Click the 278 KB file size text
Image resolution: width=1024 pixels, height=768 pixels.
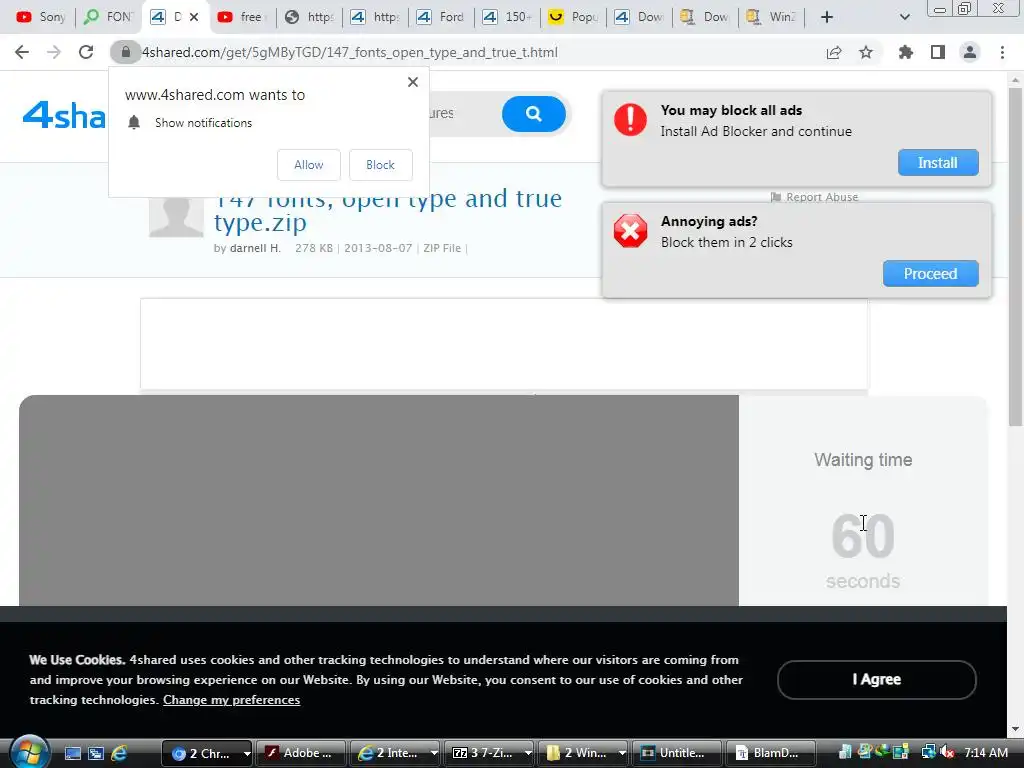pos(313,248)
